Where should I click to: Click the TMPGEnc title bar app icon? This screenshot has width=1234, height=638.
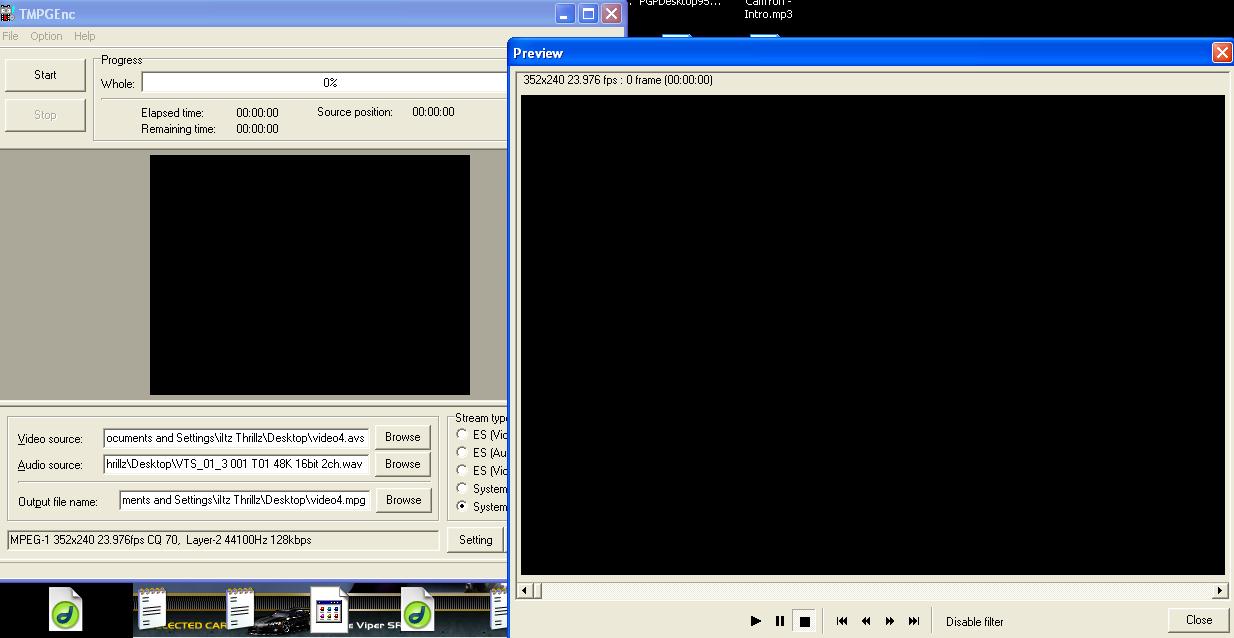(7, 14)
